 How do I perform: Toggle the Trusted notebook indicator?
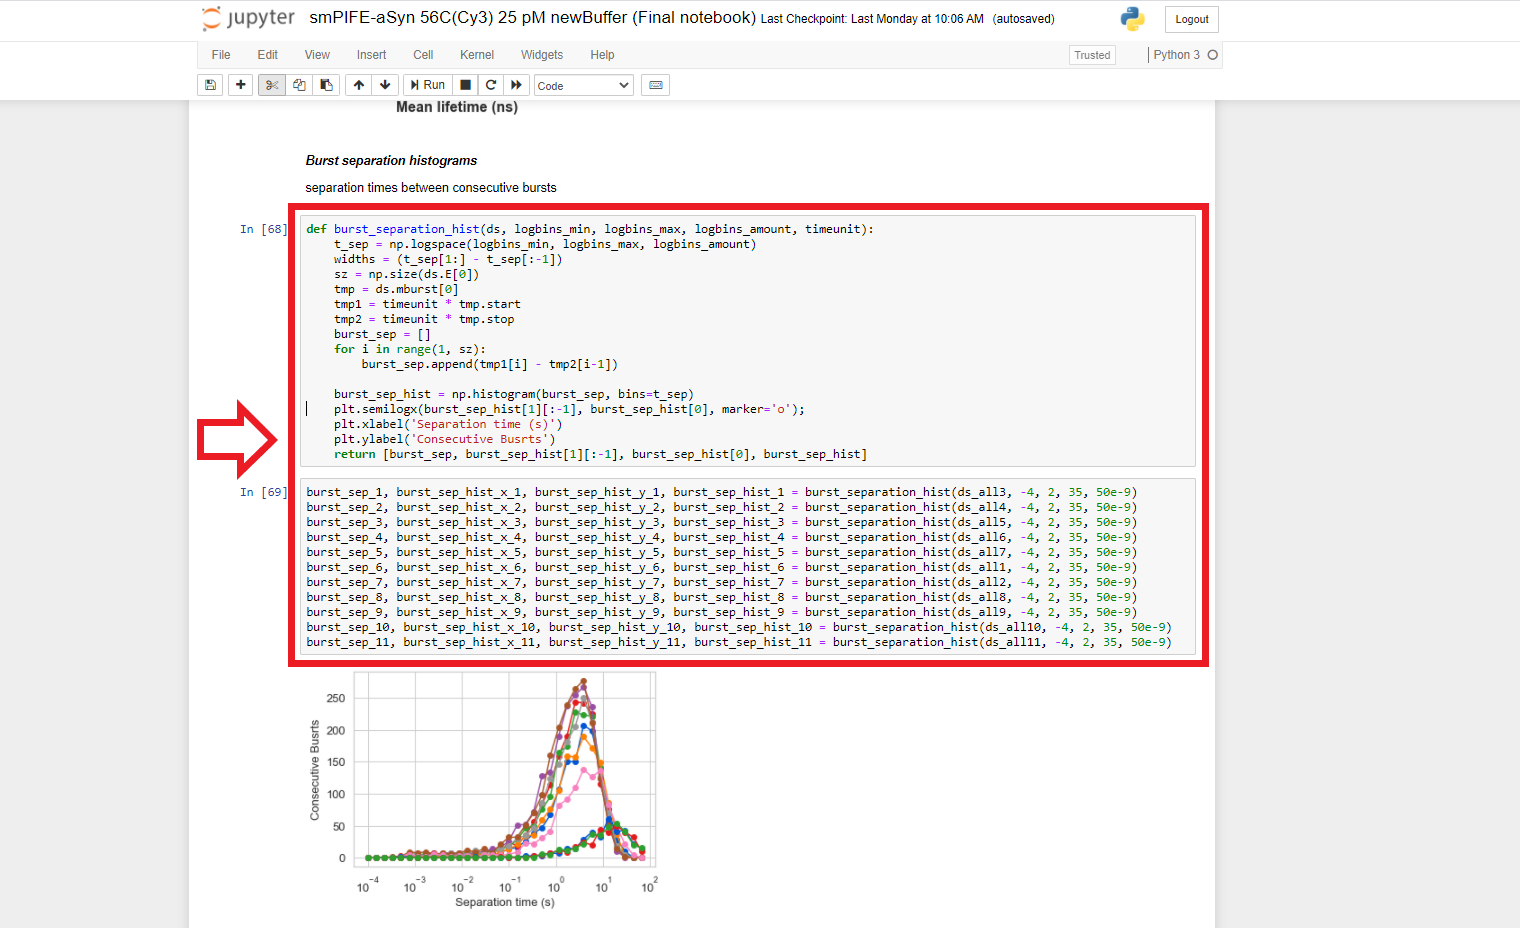[1092, 55]
